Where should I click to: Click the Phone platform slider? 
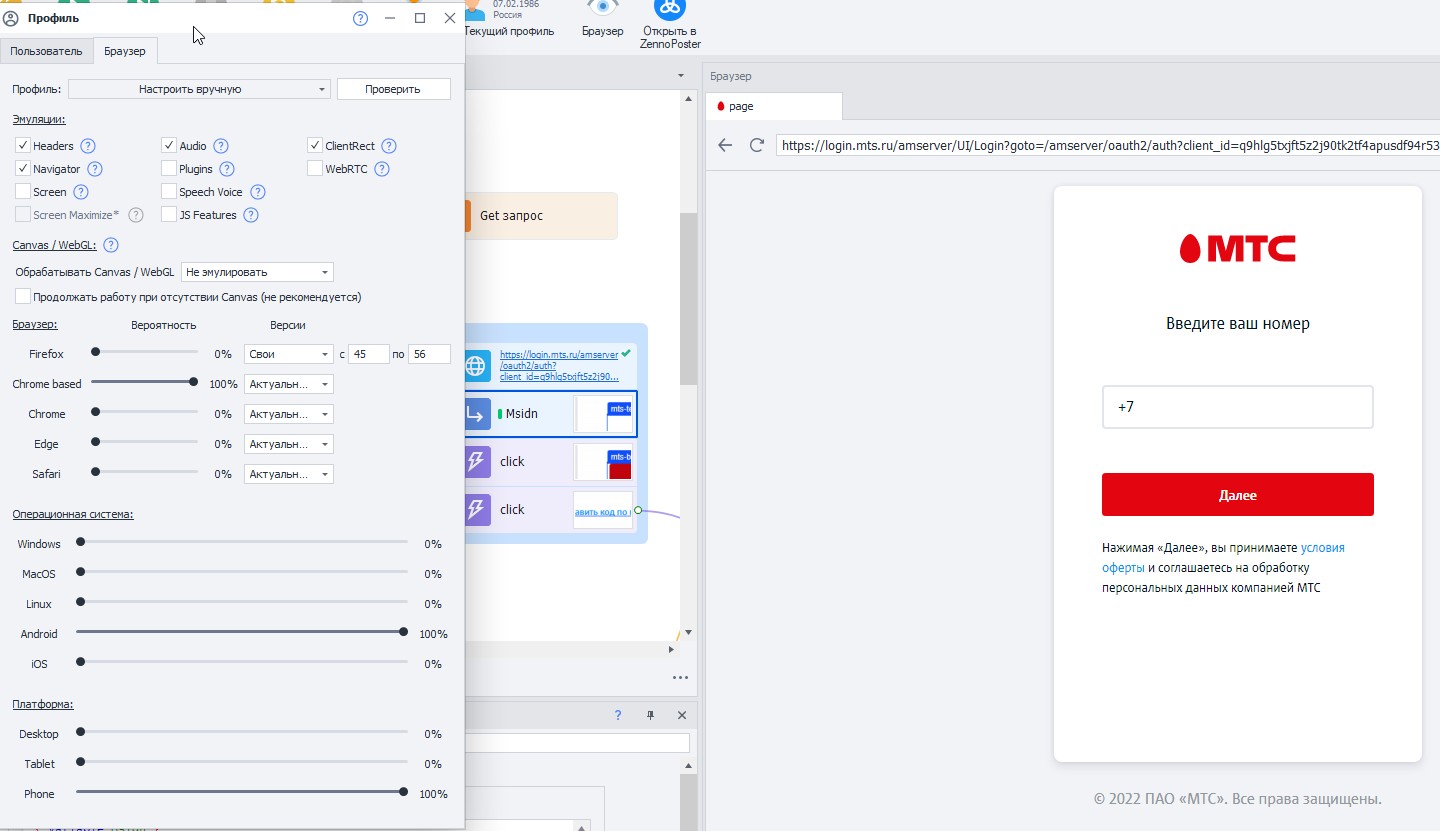point(241,793)
